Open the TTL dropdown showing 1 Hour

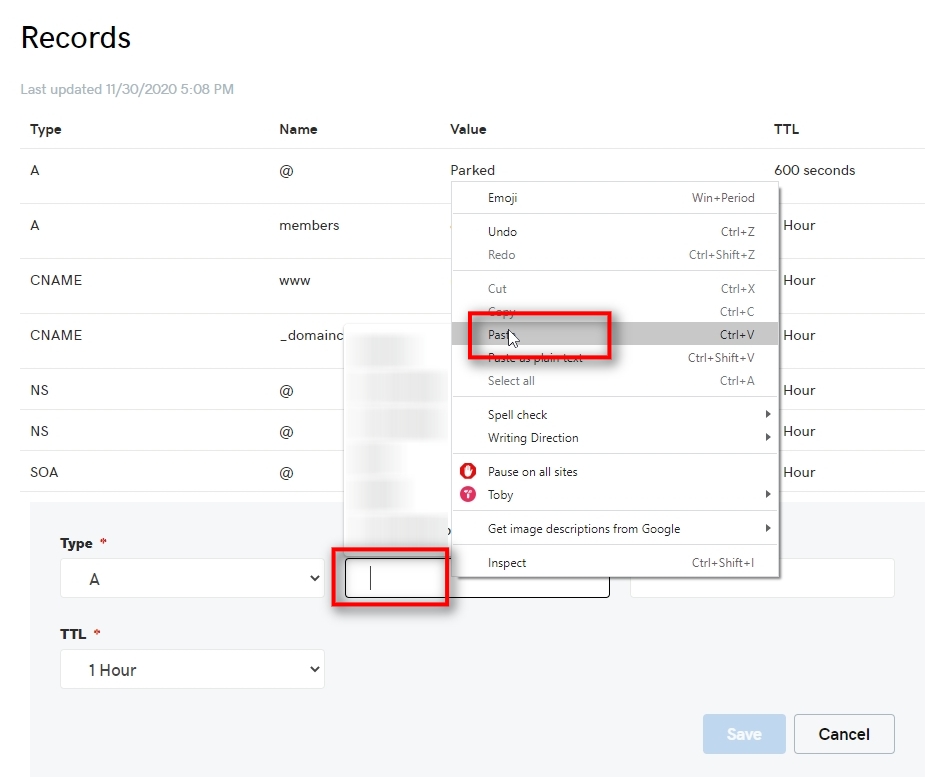coord(193,669)
